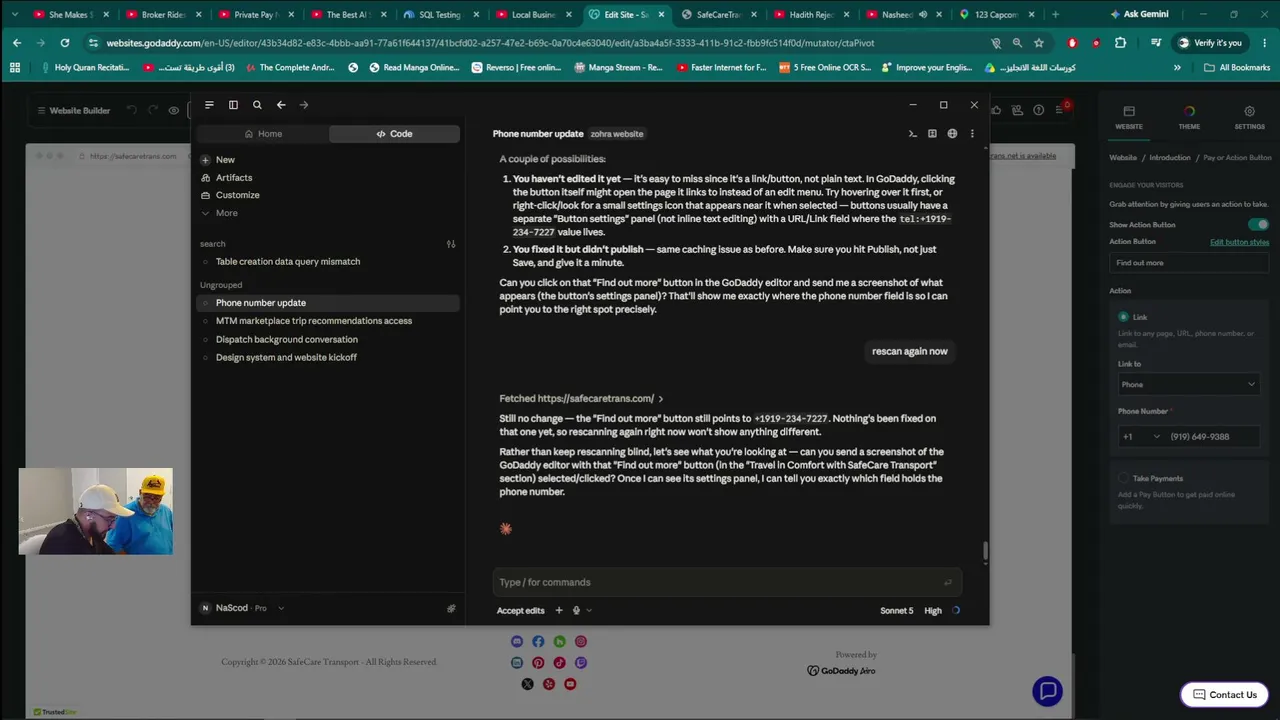Screen dimensions: 1280x720
Task: Show hidden bookmarks with double chevron
Action: click(x=1177, y=67)
